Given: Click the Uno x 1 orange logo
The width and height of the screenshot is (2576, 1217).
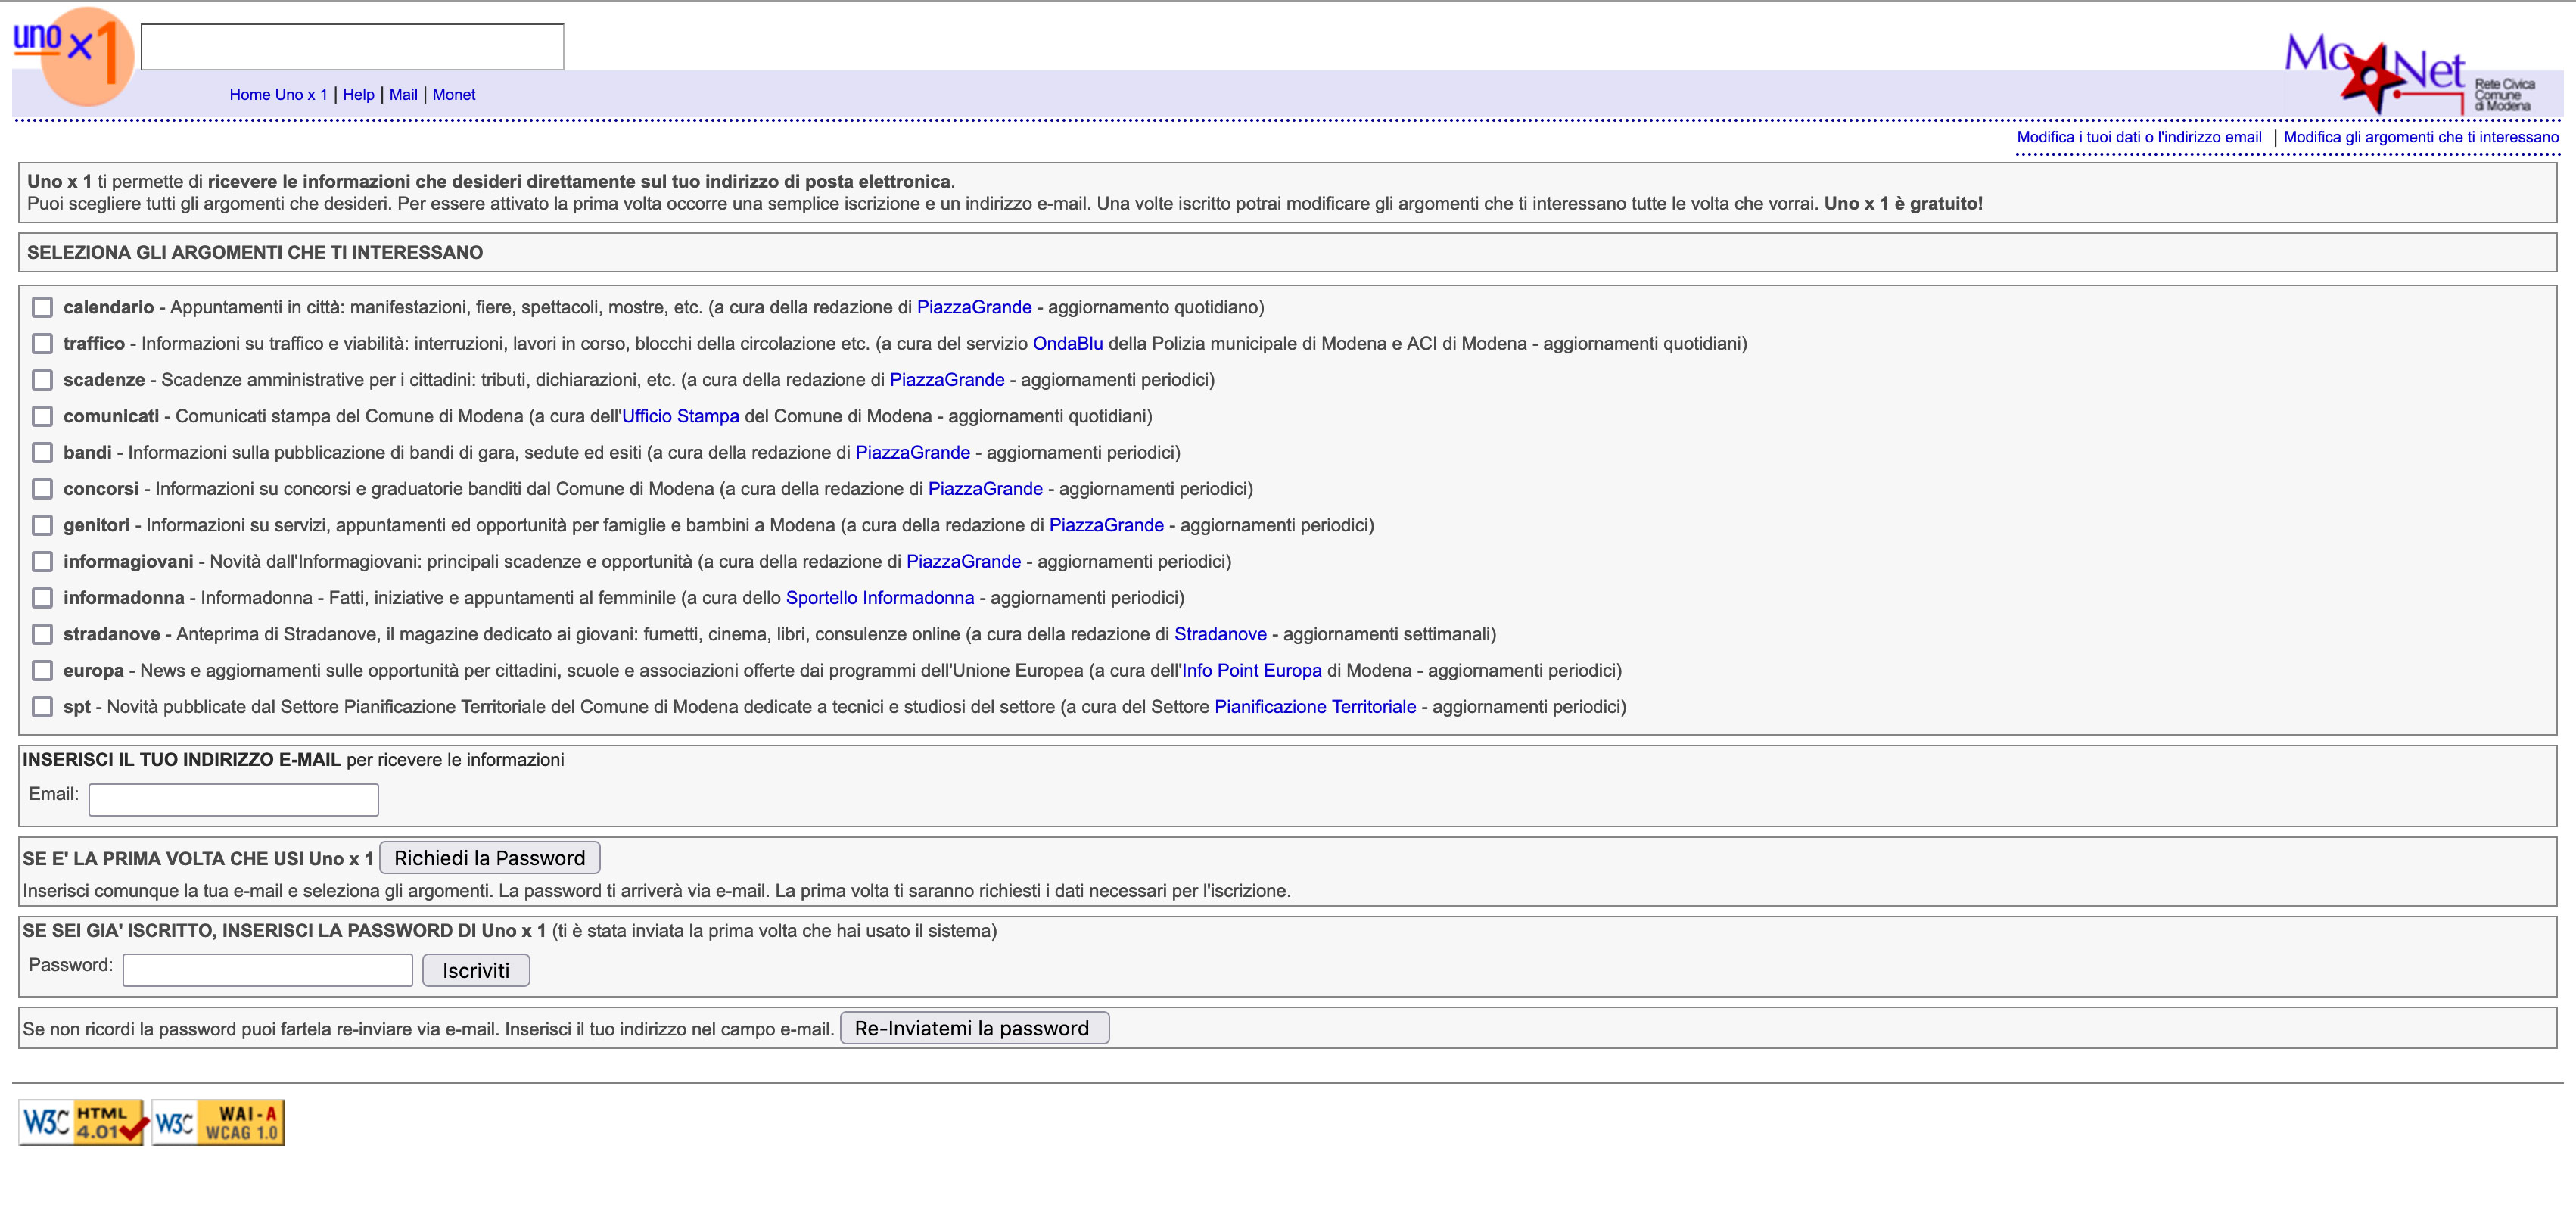Looking at the screenshot, I should (x=76, y=55).
